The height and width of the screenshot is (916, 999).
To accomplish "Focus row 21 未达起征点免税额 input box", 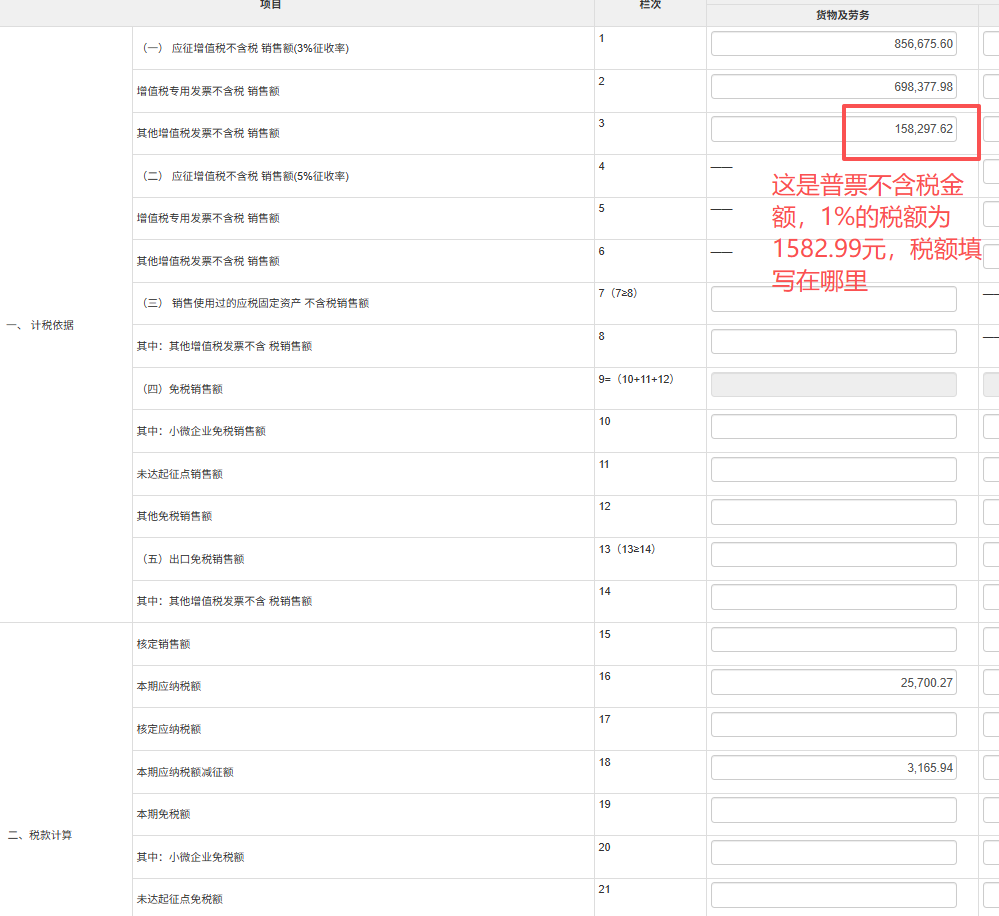I will tap(833, 895).
